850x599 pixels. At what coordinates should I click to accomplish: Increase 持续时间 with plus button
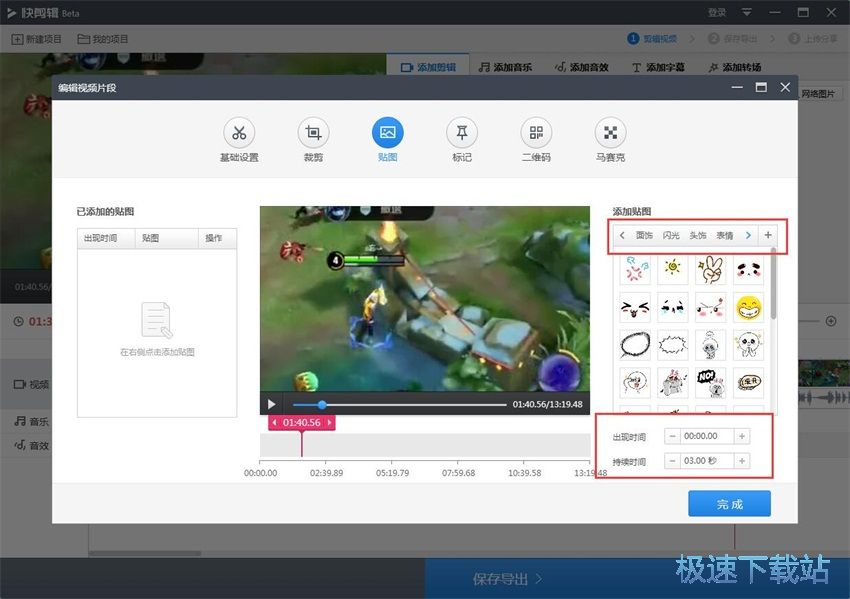[742, 461]
